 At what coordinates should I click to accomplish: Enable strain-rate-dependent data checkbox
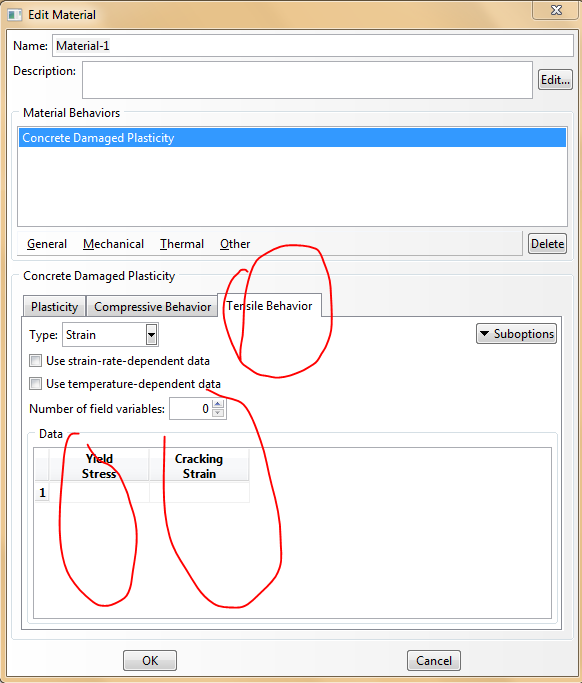coord(35,361)
